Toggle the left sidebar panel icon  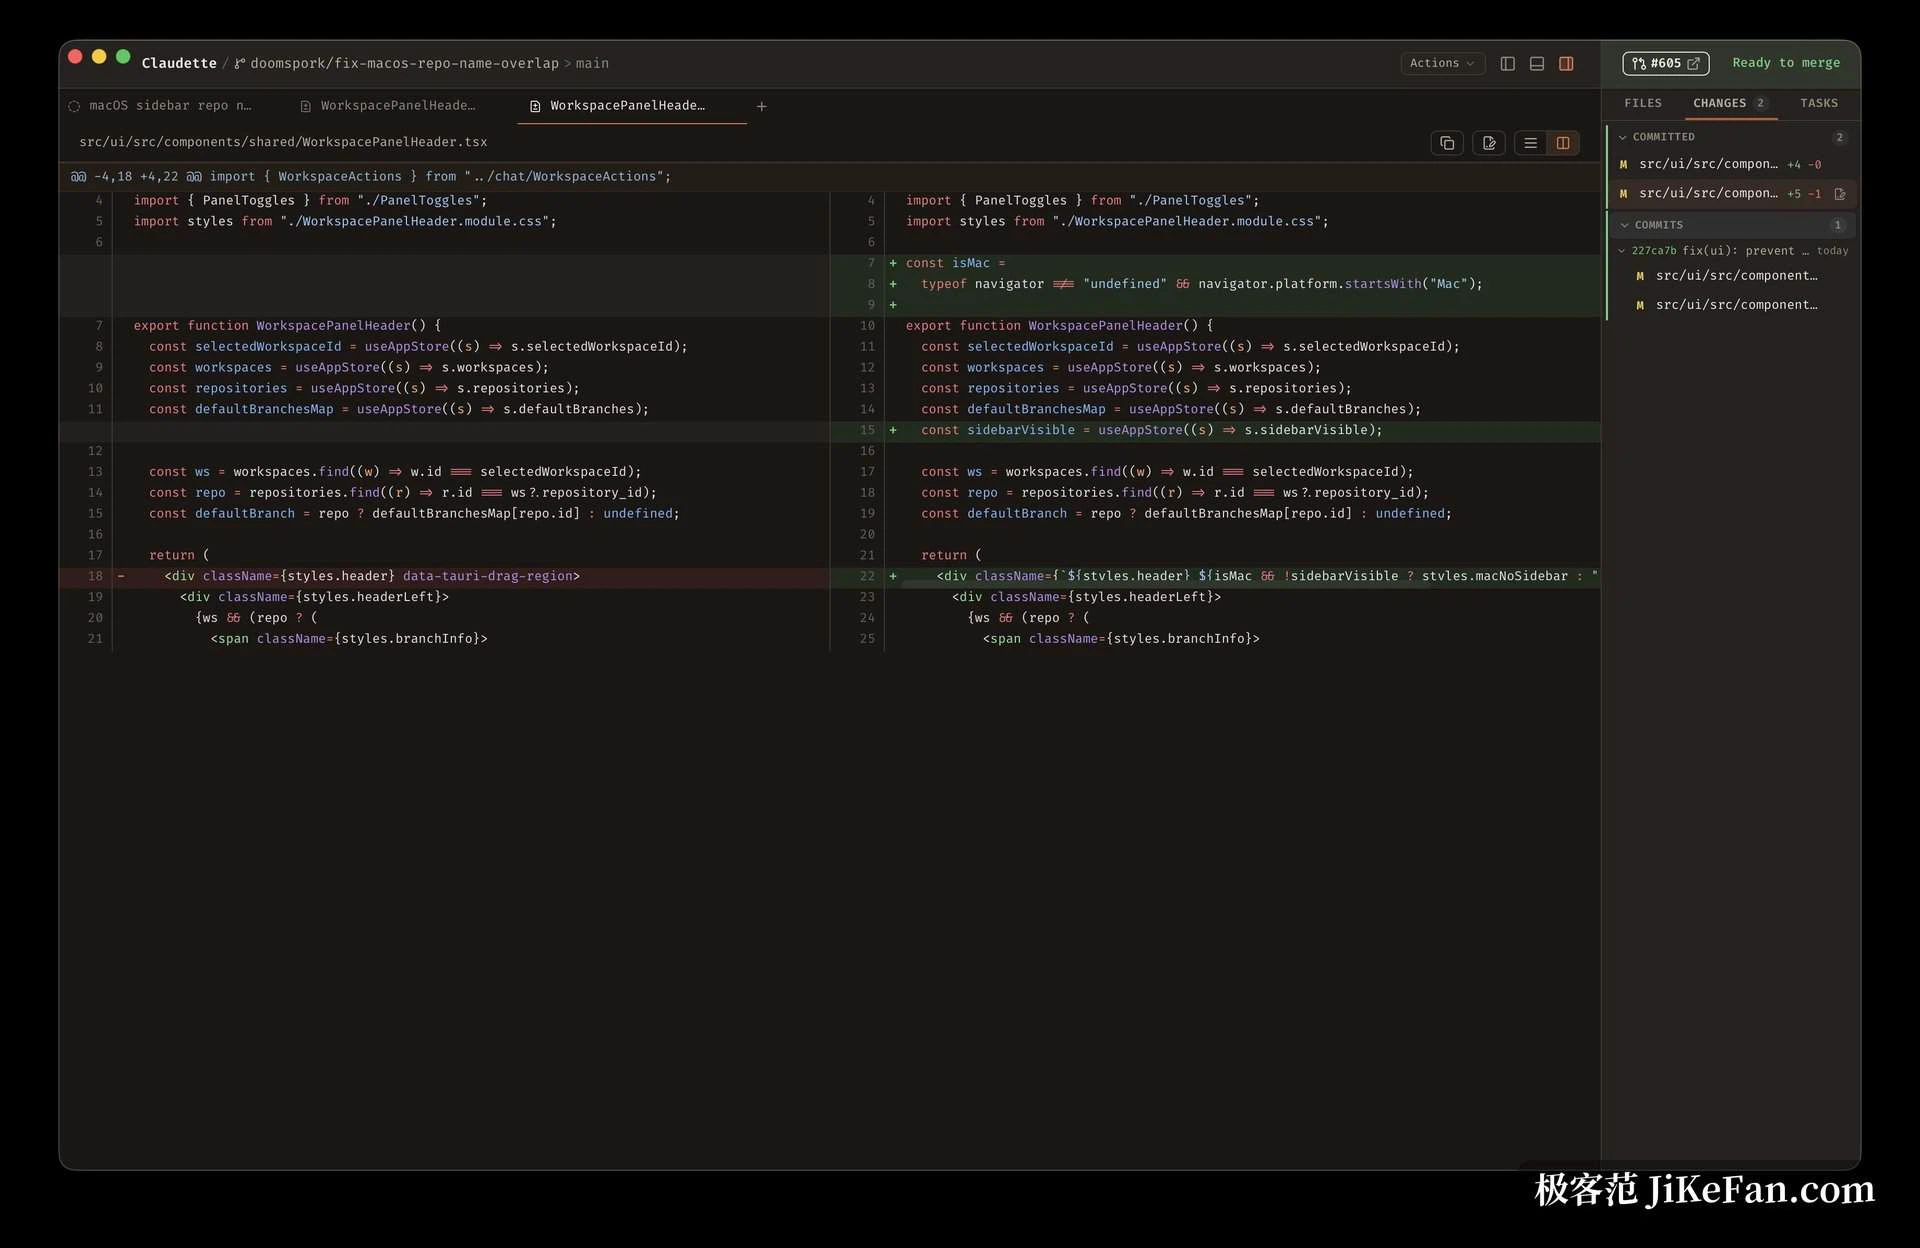point(1508,63)
